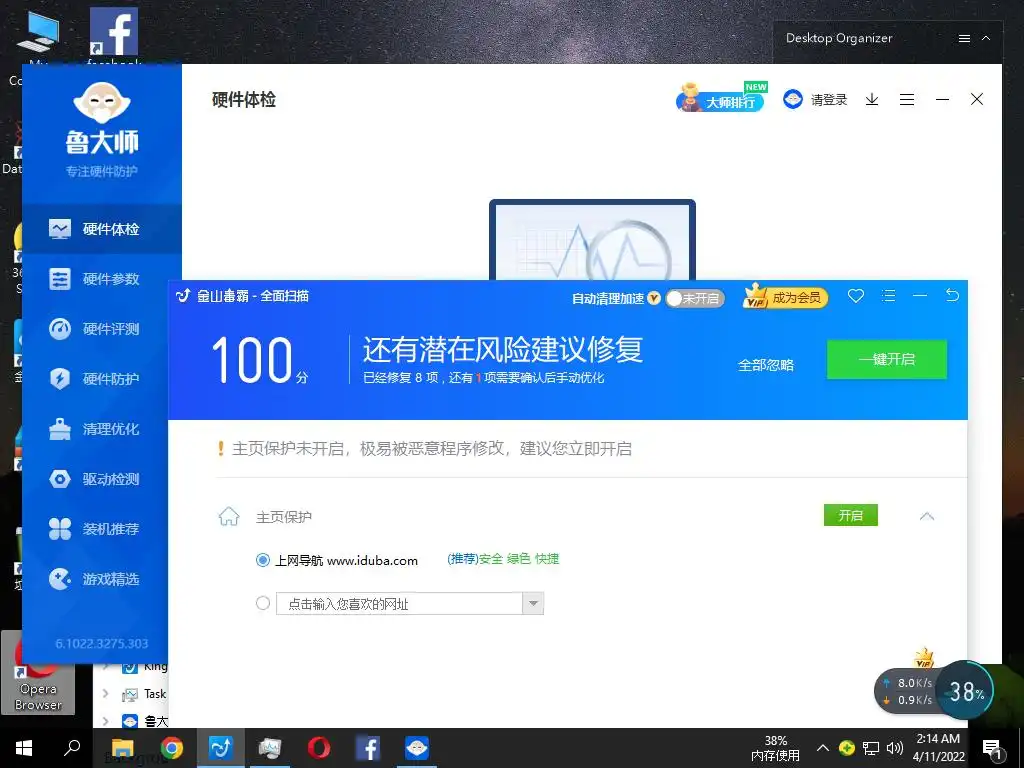Open Opera from the taskbar
The image size is (1024, 768).
coord(319,748)
